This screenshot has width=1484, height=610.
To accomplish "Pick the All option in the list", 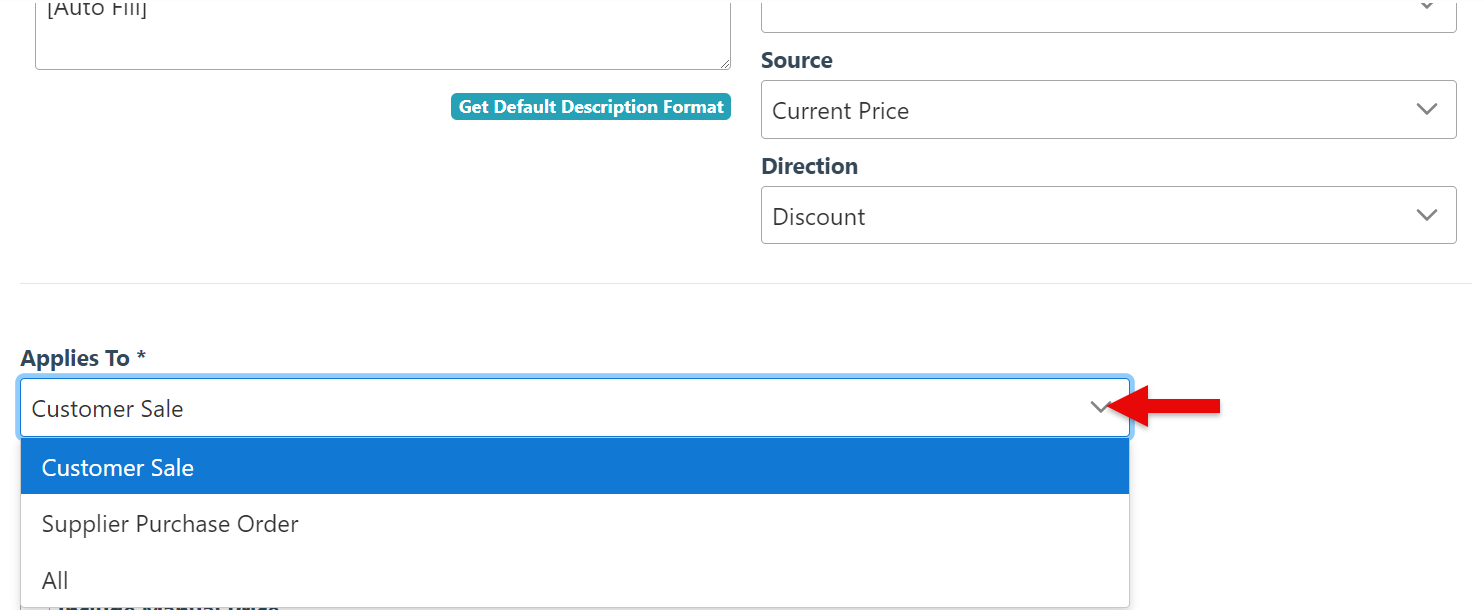I will click(574, 580).
